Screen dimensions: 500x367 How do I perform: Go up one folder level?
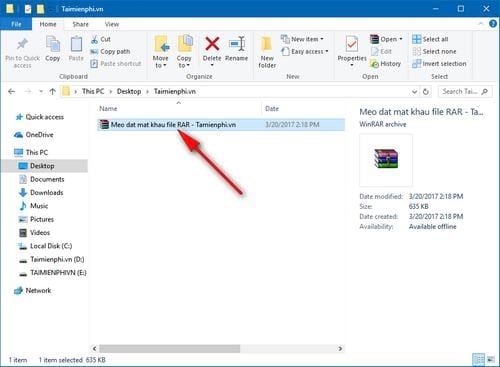52,91
